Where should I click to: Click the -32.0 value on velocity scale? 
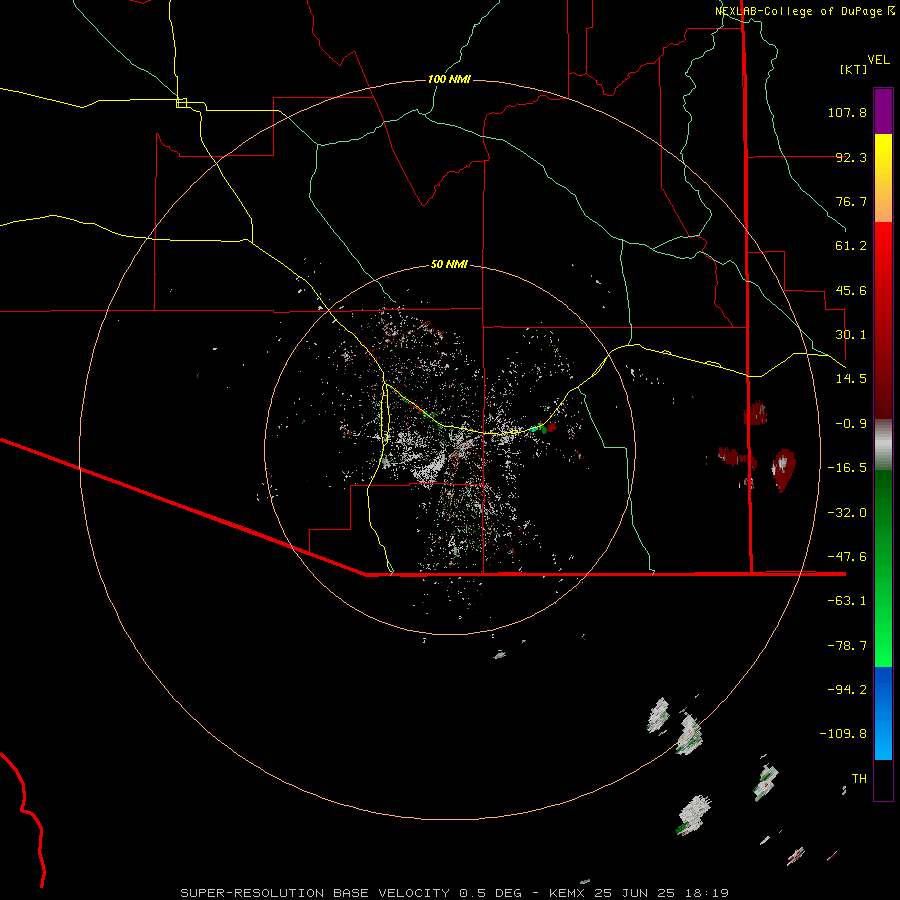[x=847, y=513]
